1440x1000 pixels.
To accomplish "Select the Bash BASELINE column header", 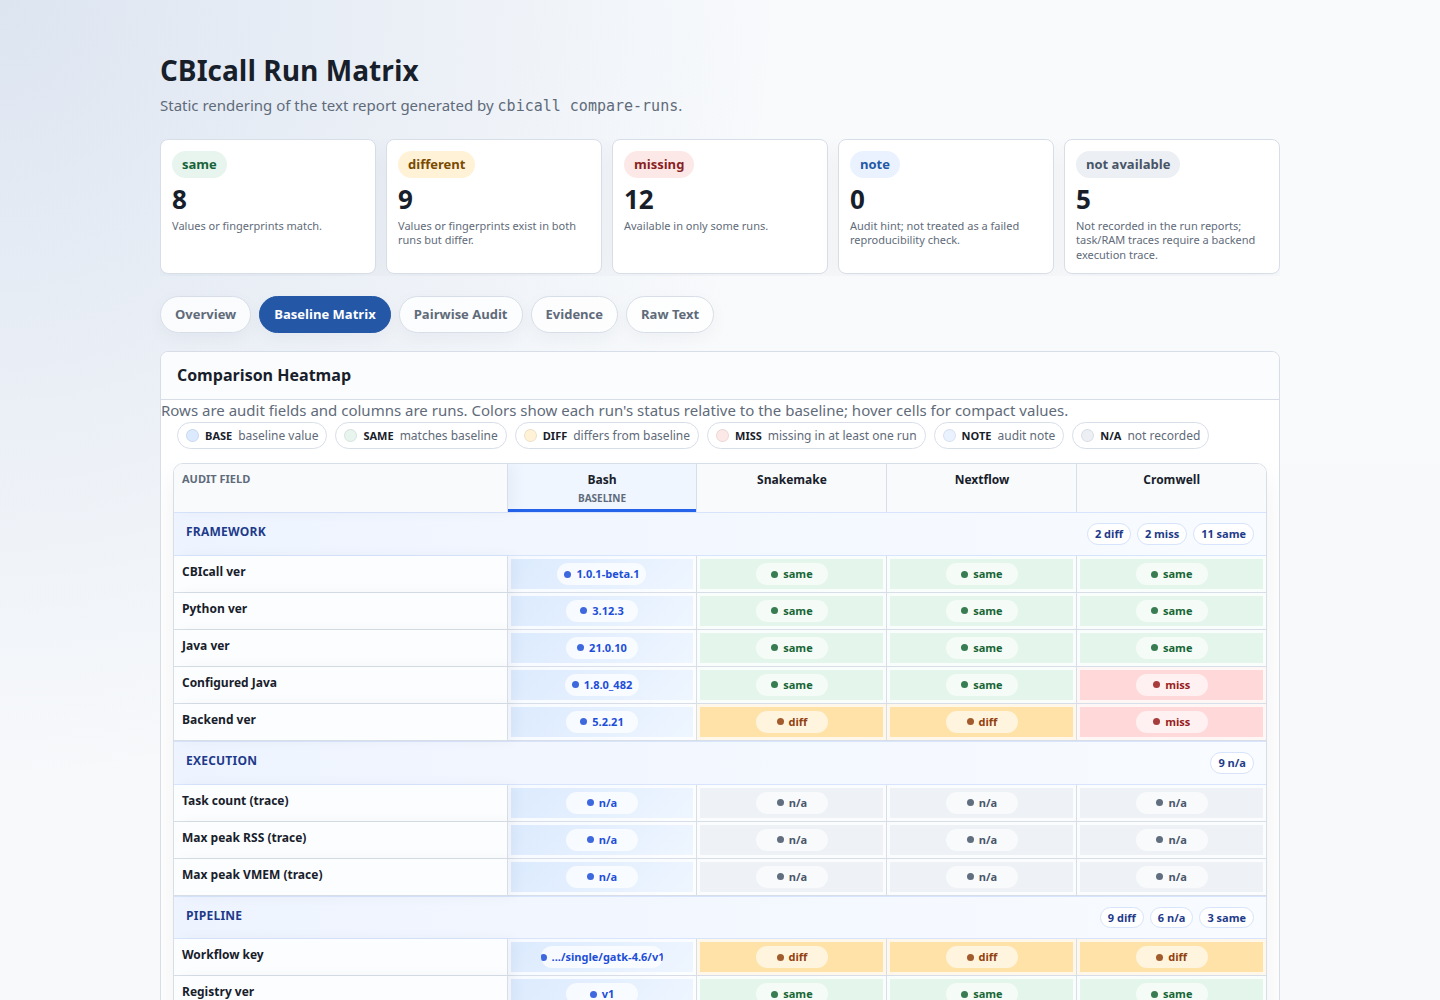I will point(602,488).
